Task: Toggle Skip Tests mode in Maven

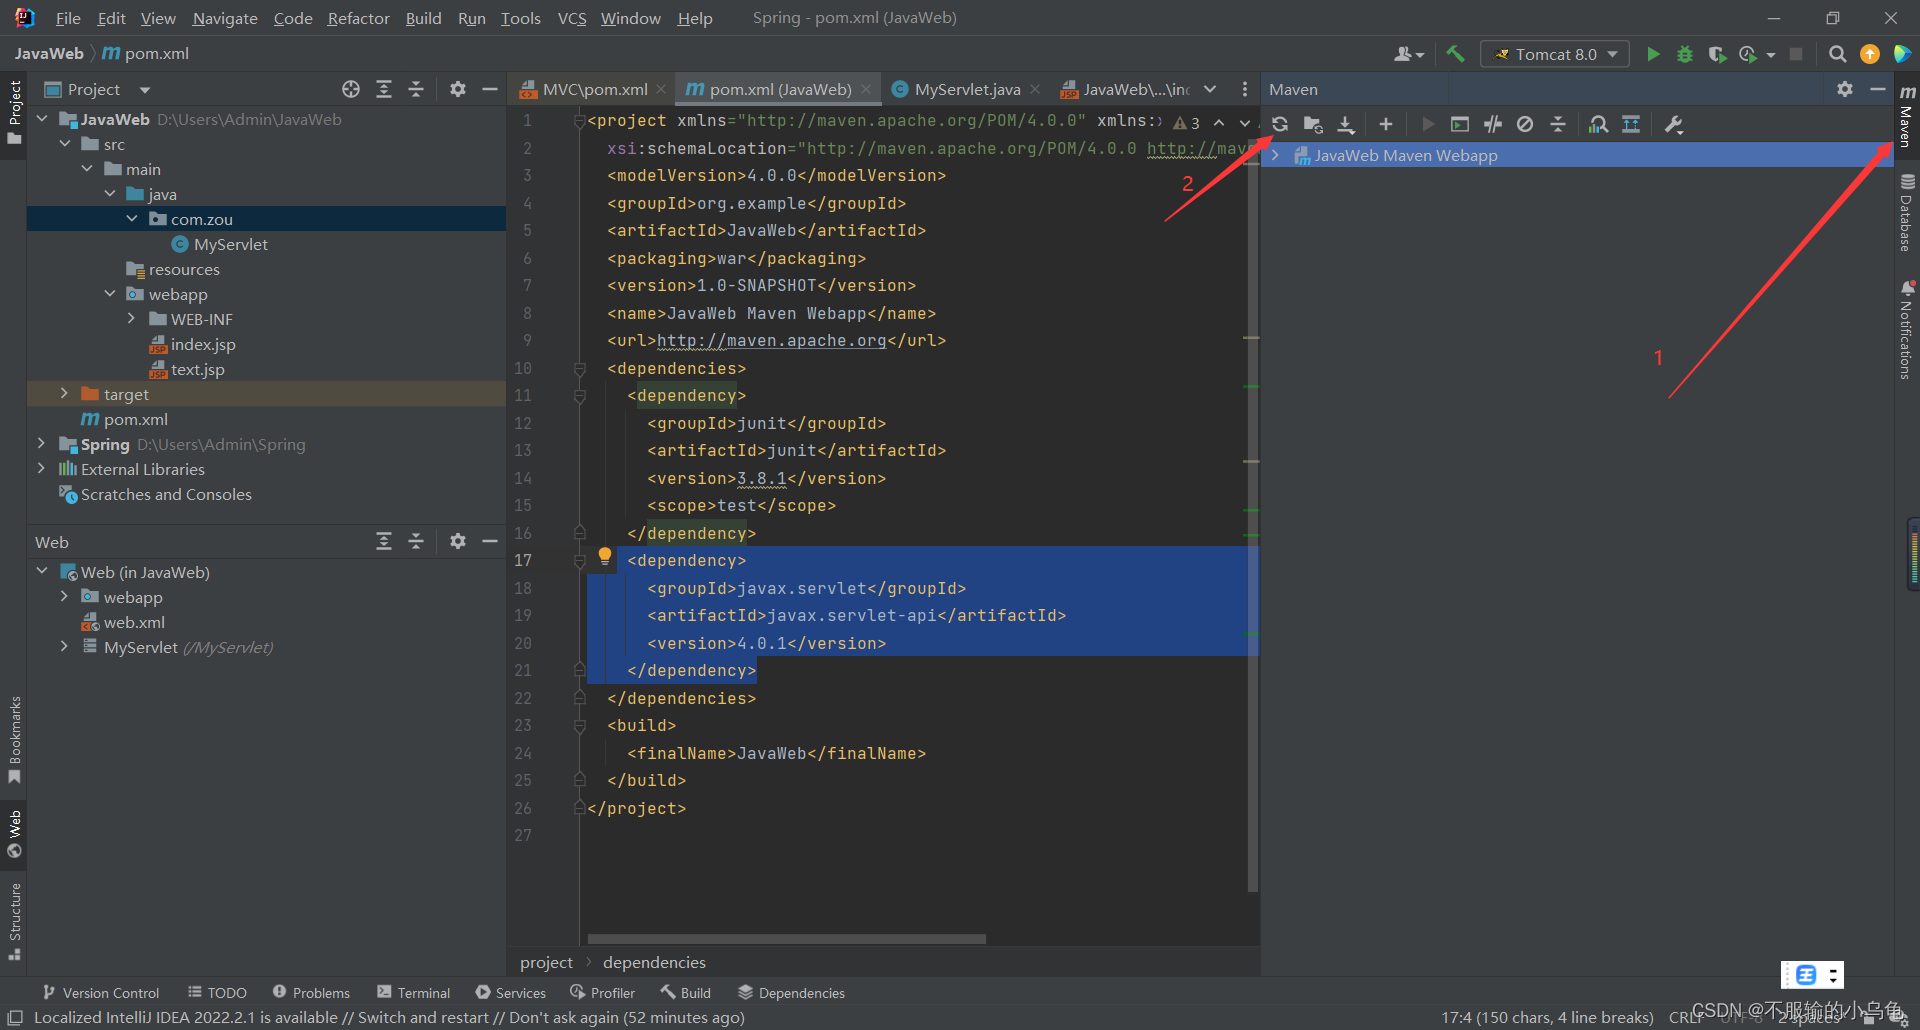Action: click(1525, 124)
